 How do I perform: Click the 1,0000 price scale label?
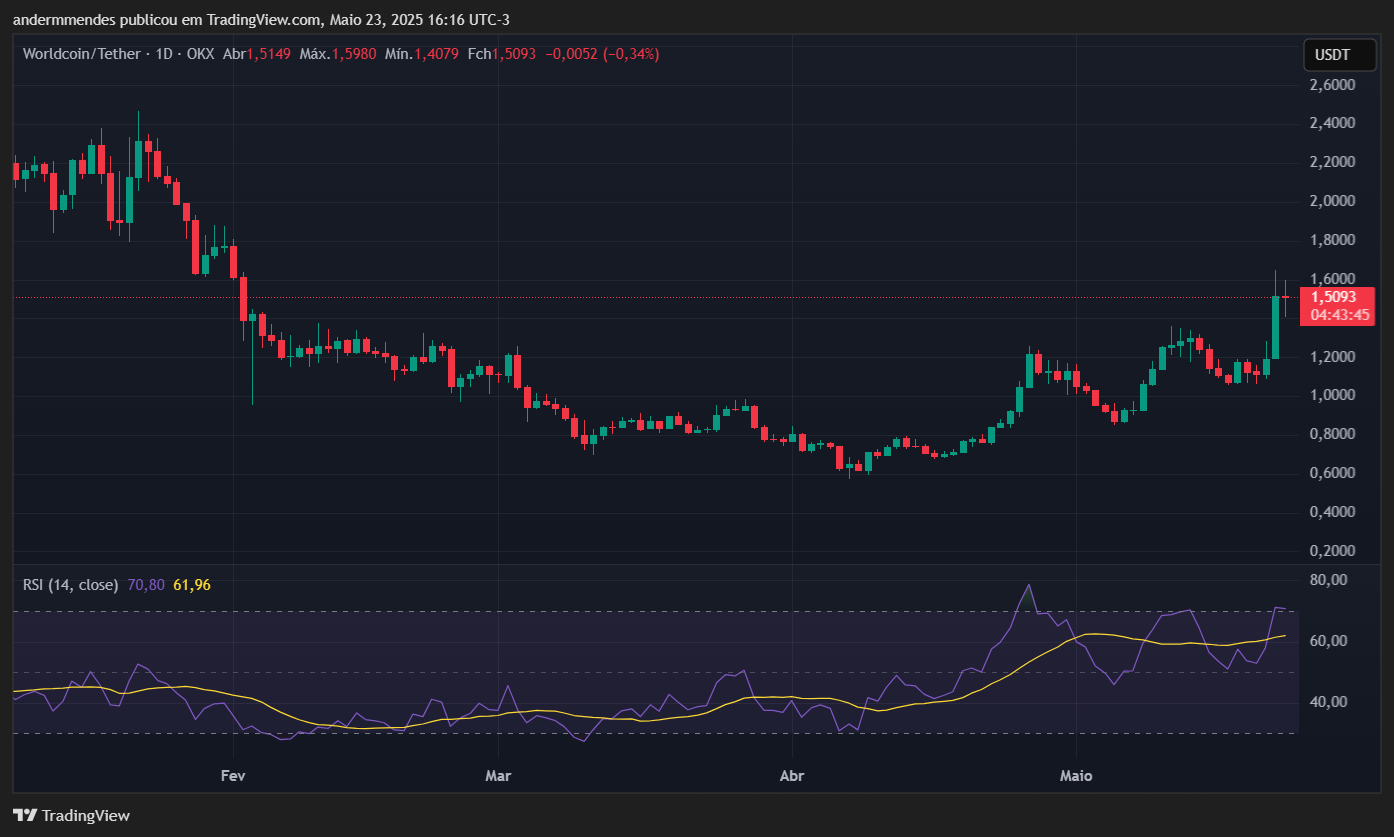(x=1332, y=395)
